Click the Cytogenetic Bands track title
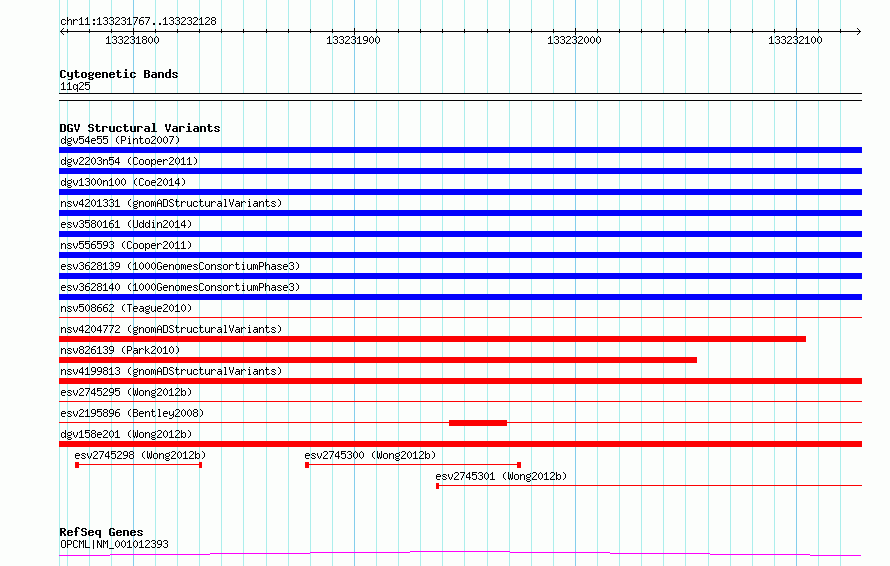Screen dimensions: 890x566 pyautogui.click(x=119, y=74)
